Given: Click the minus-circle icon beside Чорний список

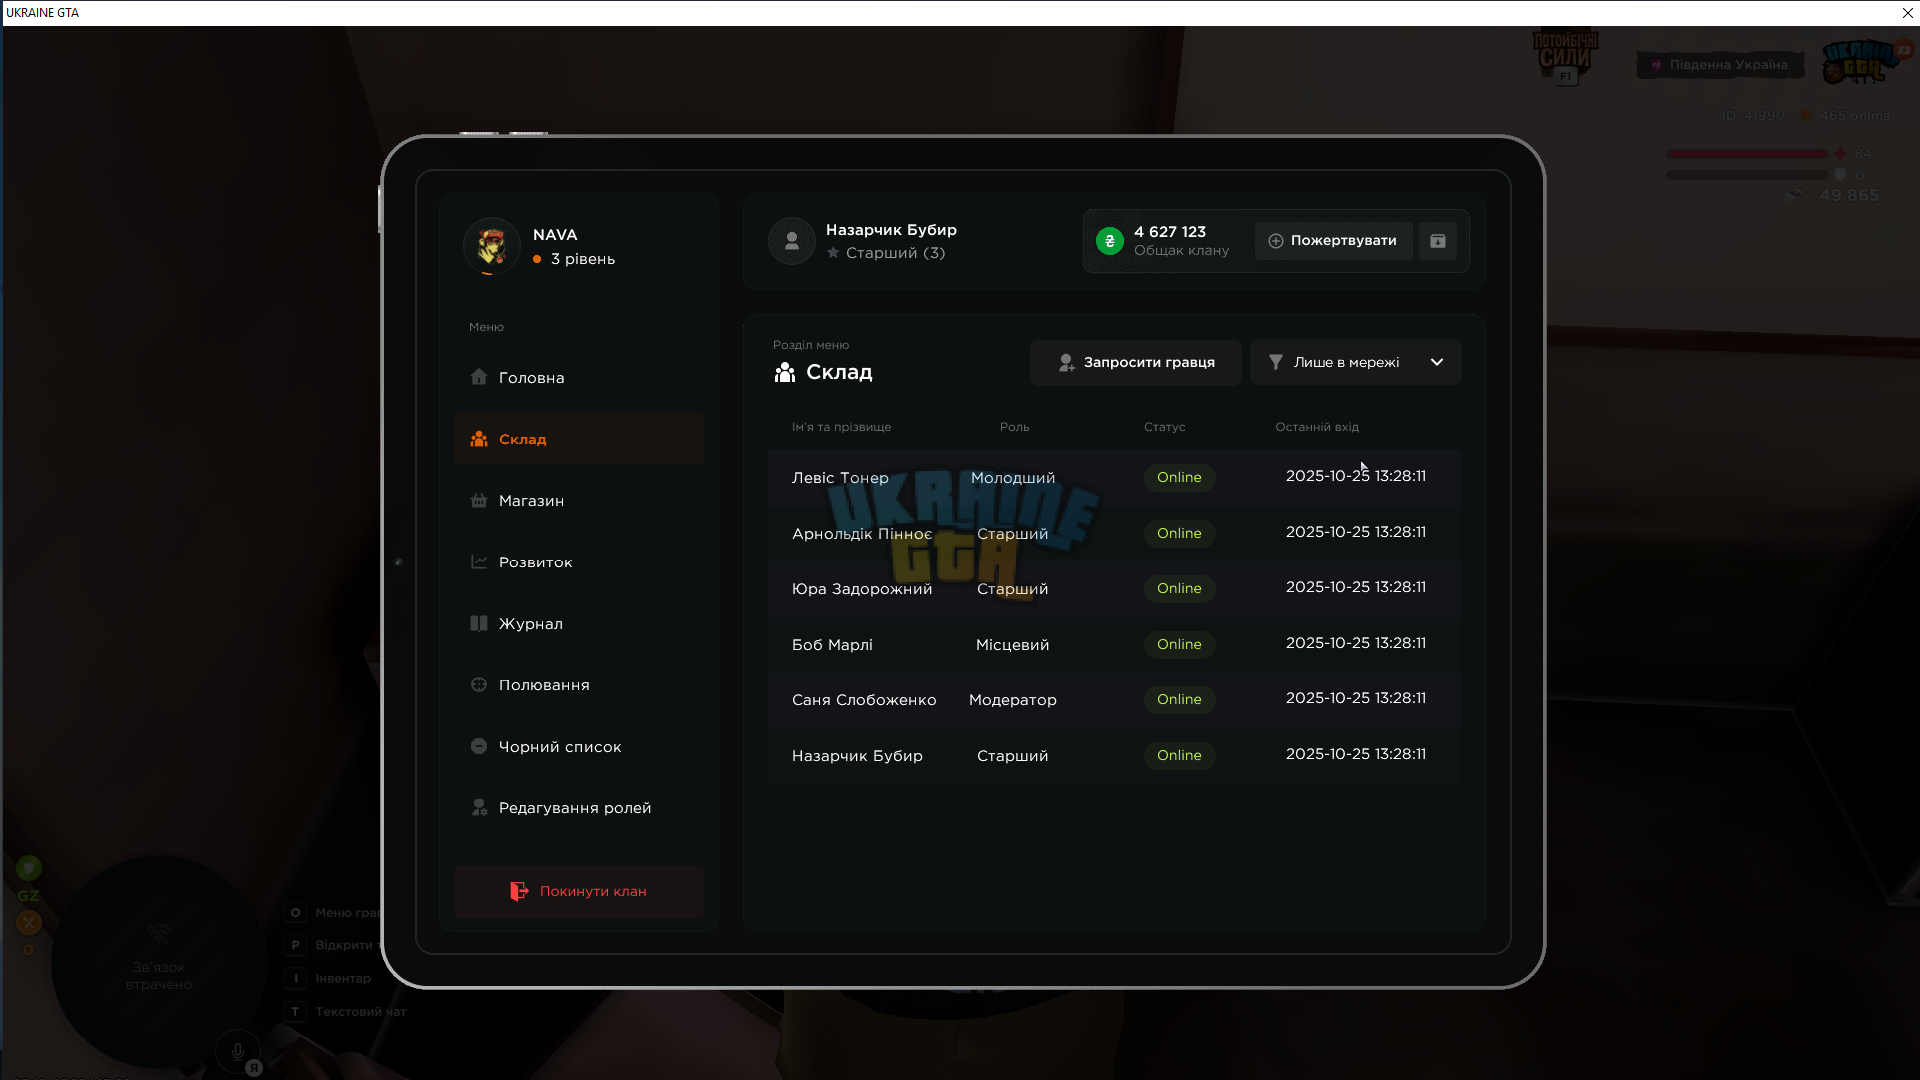Looking at the screenshot, I should pos(479,746).
